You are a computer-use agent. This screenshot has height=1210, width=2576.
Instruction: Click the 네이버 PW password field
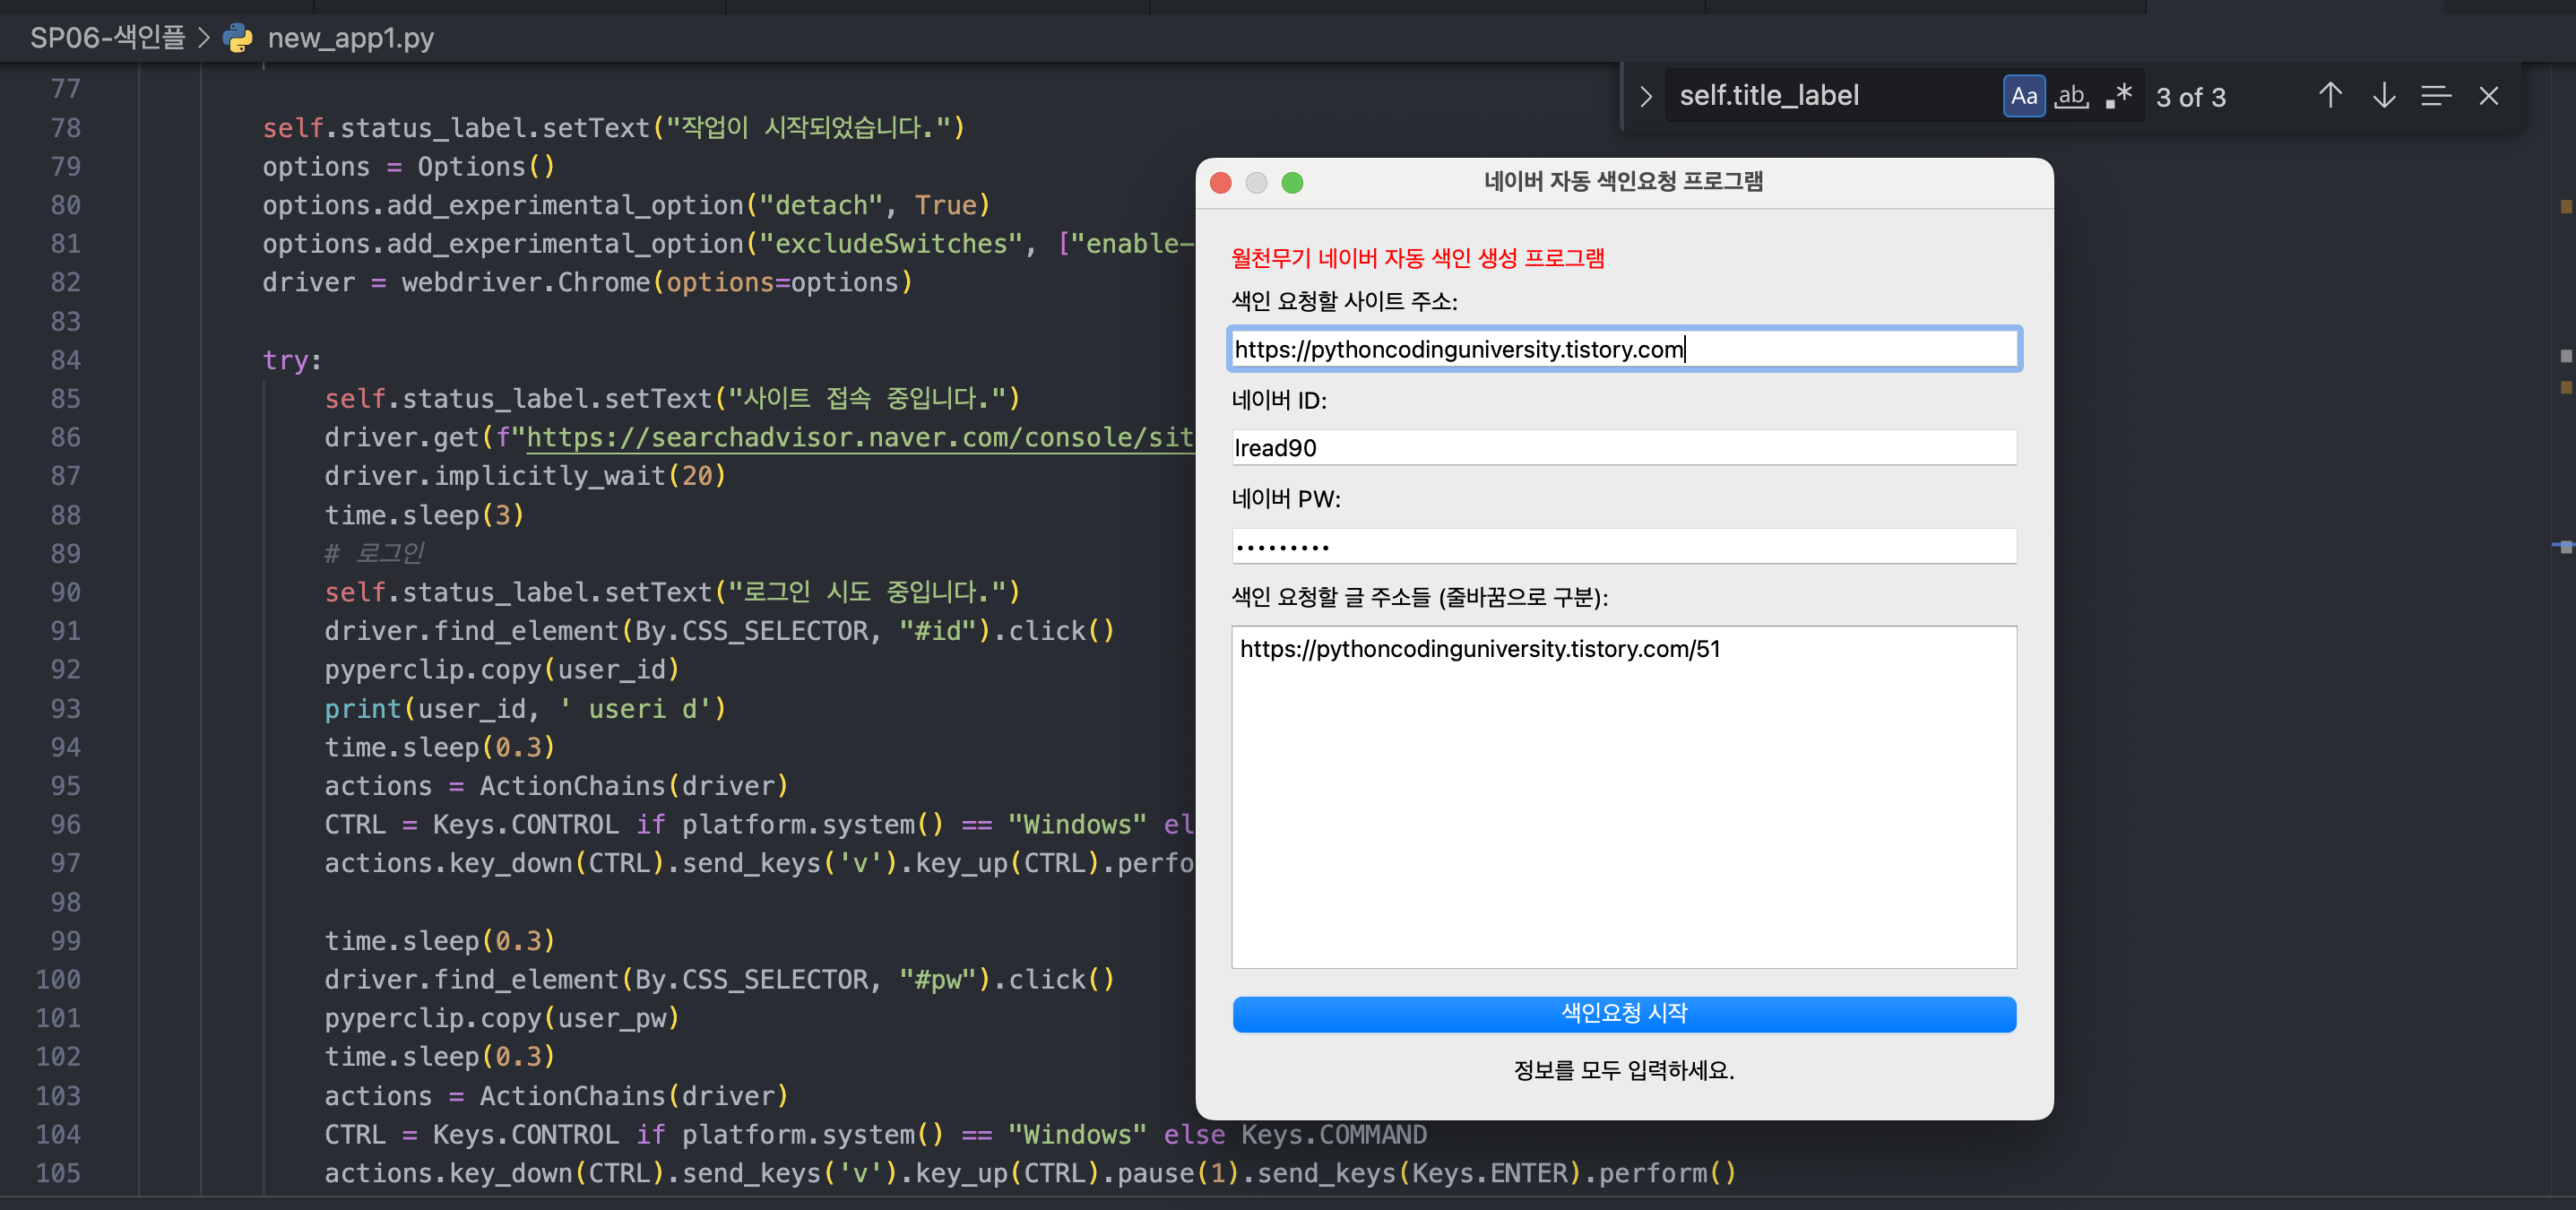tap(1623, 546)
